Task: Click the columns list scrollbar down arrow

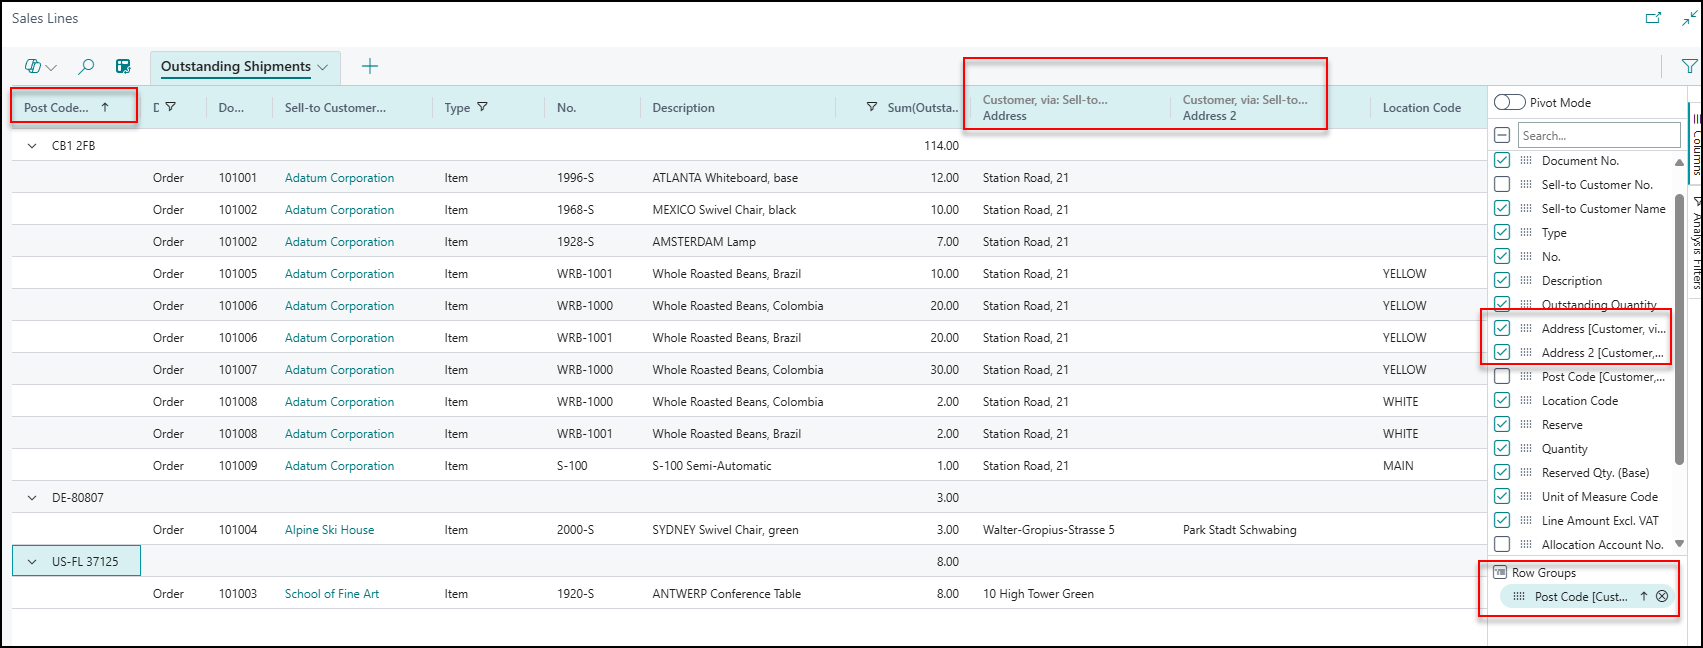Action: tap(1679, 544)
